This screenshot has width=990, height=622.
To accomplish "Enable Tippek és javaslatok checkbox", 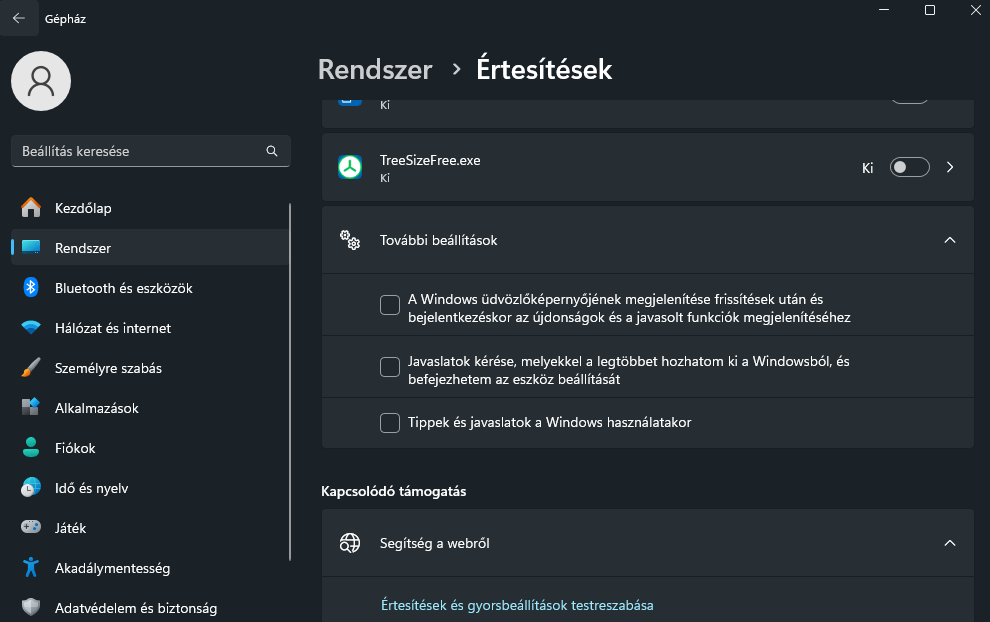I will tap(390, 422).
